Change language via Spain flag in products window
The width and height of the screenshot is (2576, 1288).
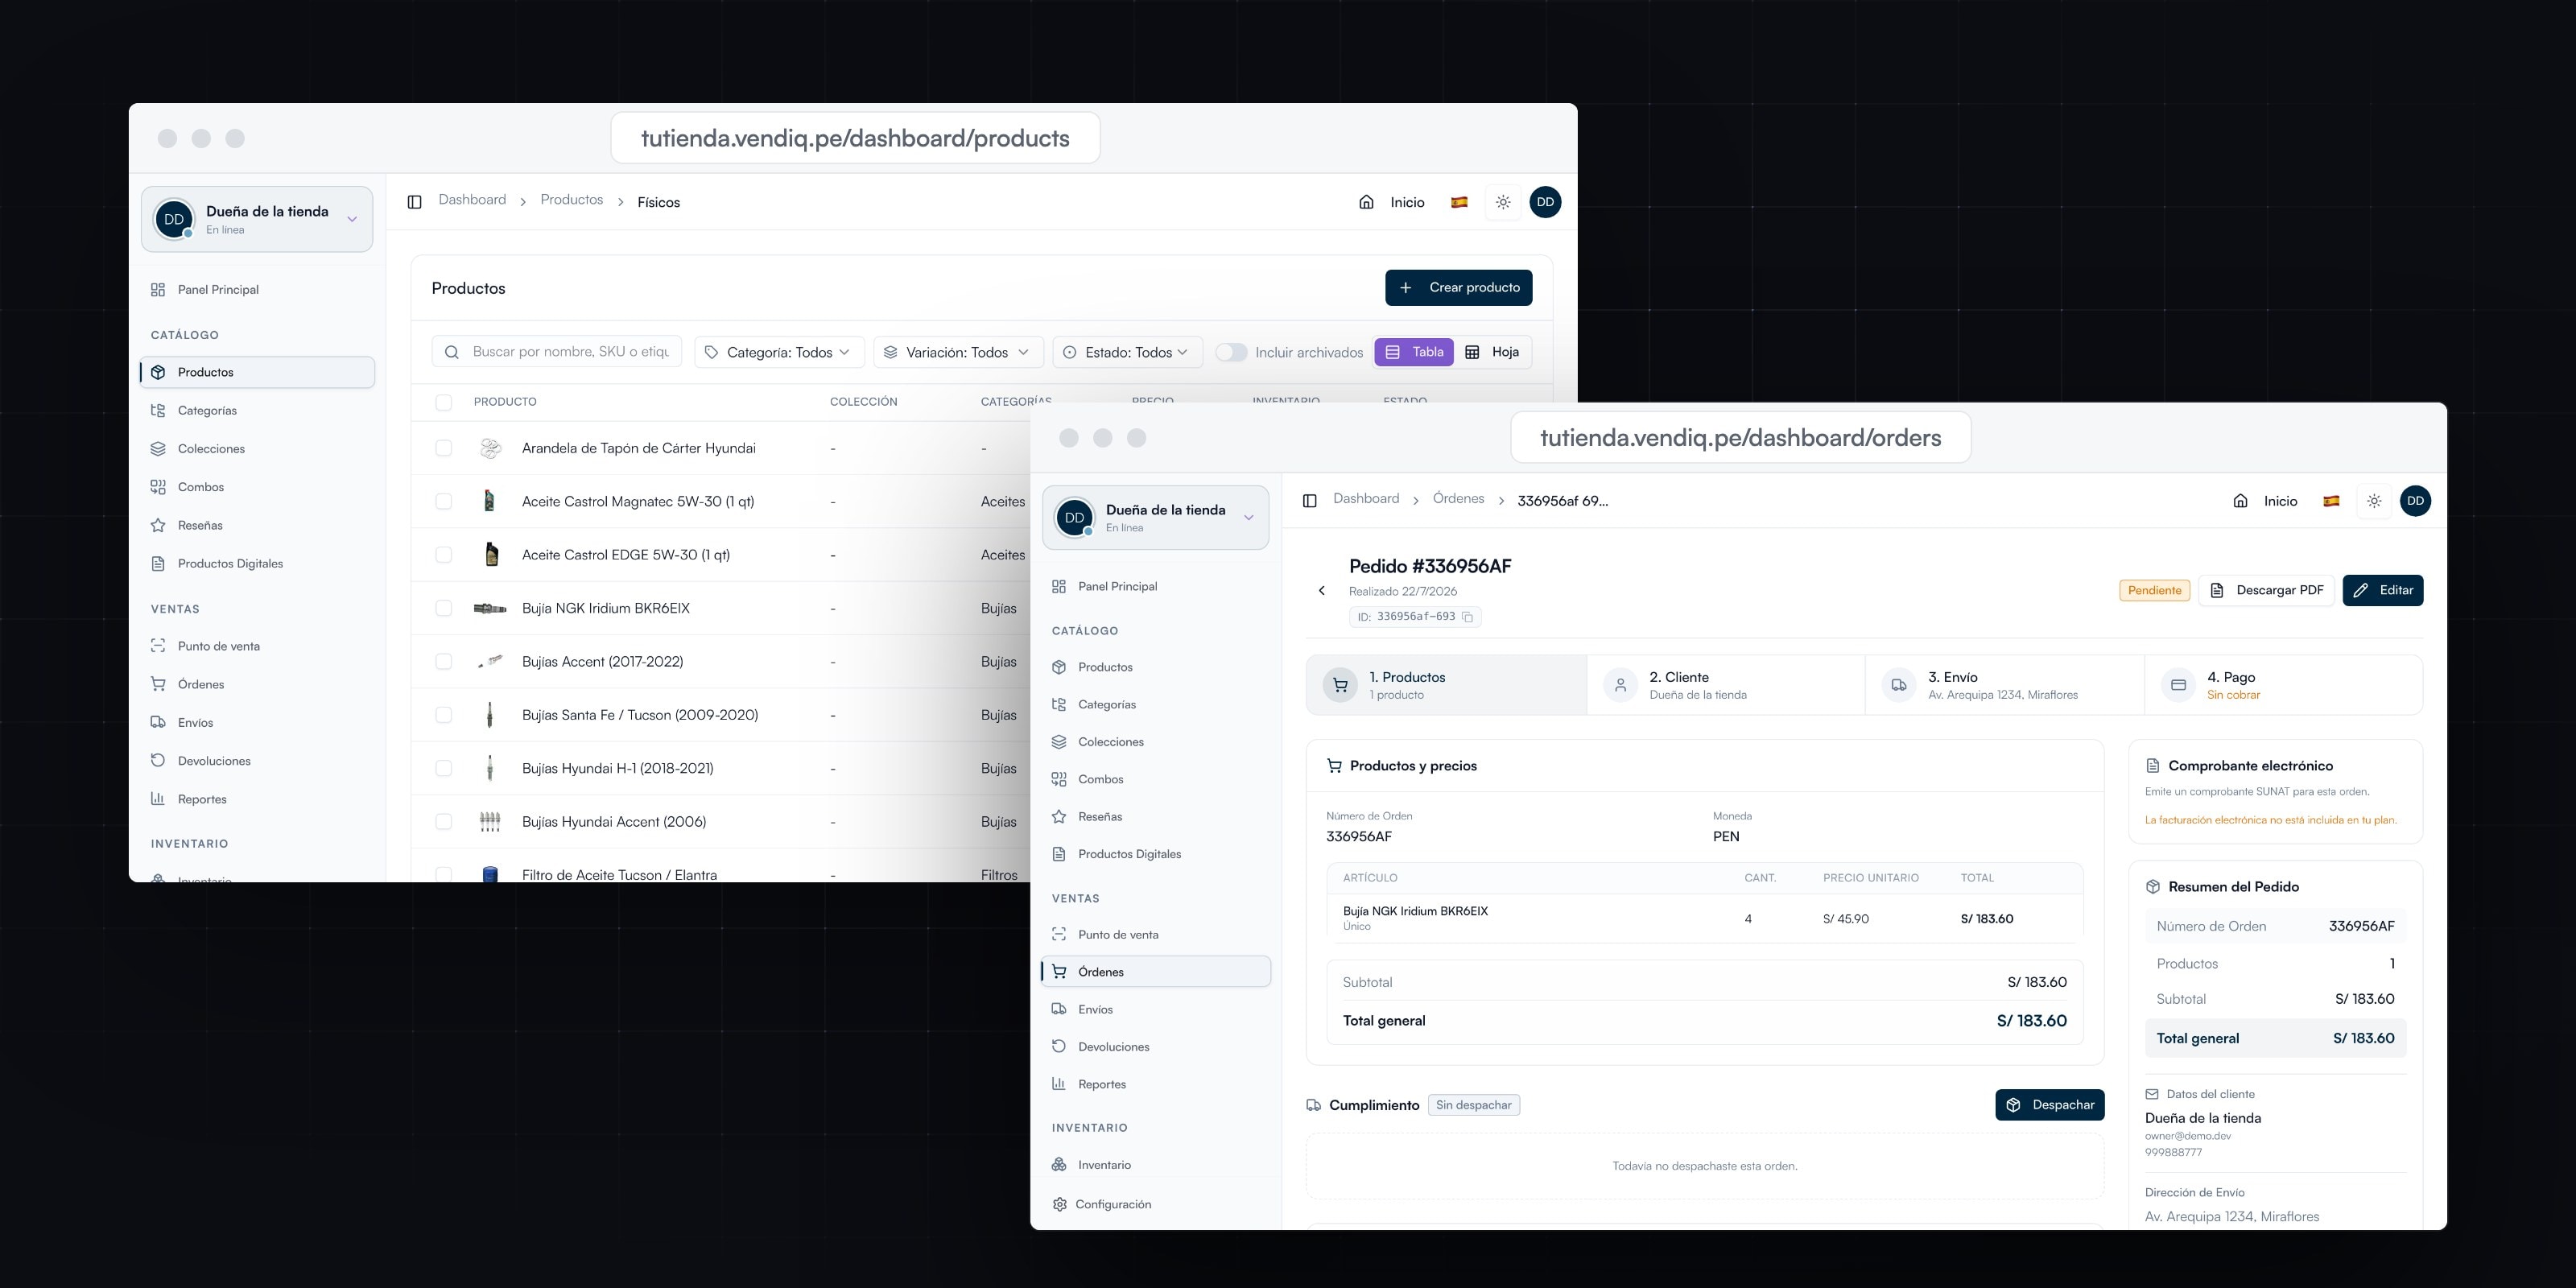[x=1459, y=202]
